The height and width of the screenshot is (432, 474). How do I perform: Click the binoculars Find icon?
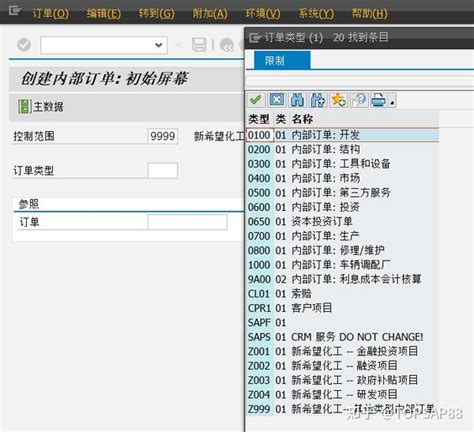297,100
